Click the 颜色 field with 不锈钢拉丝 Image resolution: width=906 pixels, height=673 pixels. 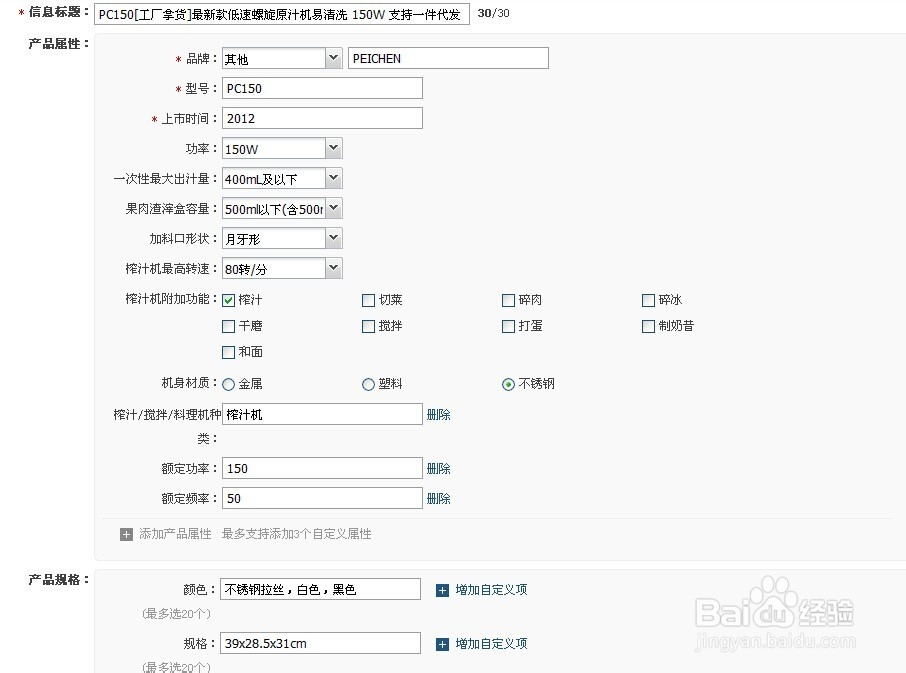coord(321,589)
